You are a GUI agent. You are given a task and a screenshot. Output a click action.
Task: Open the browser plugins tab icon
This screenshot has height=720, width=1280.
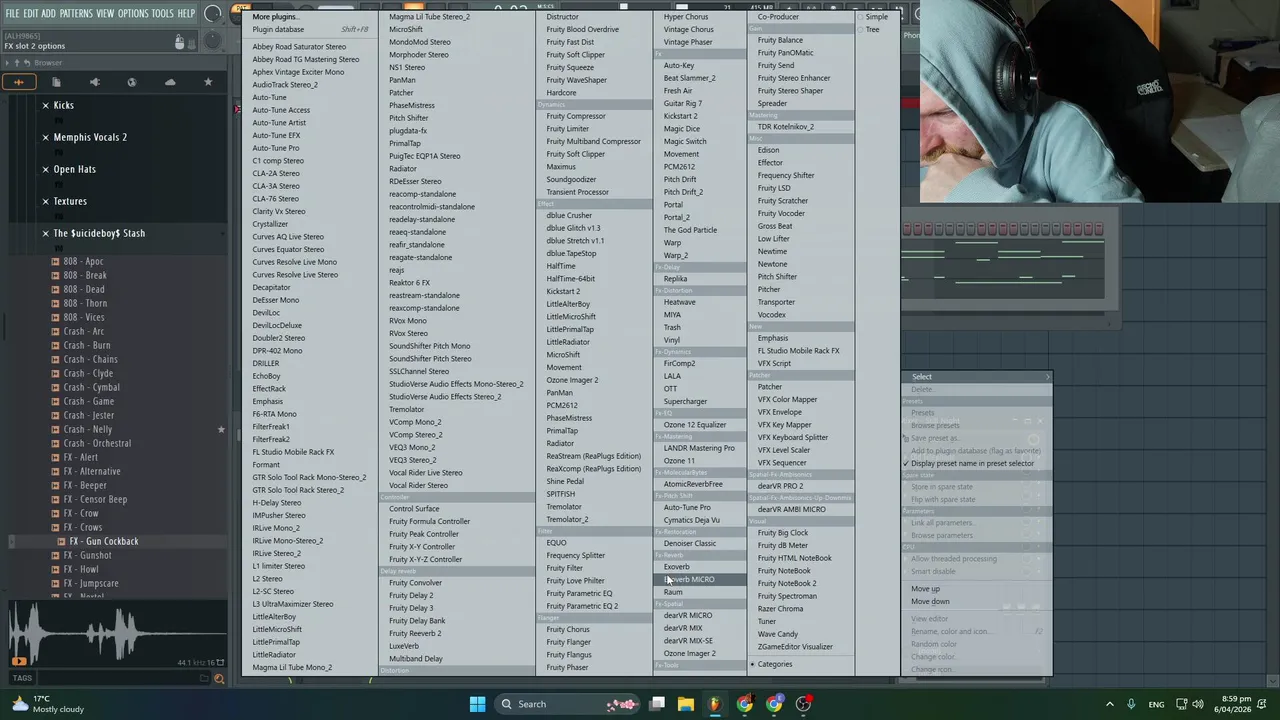coord(94,82)
